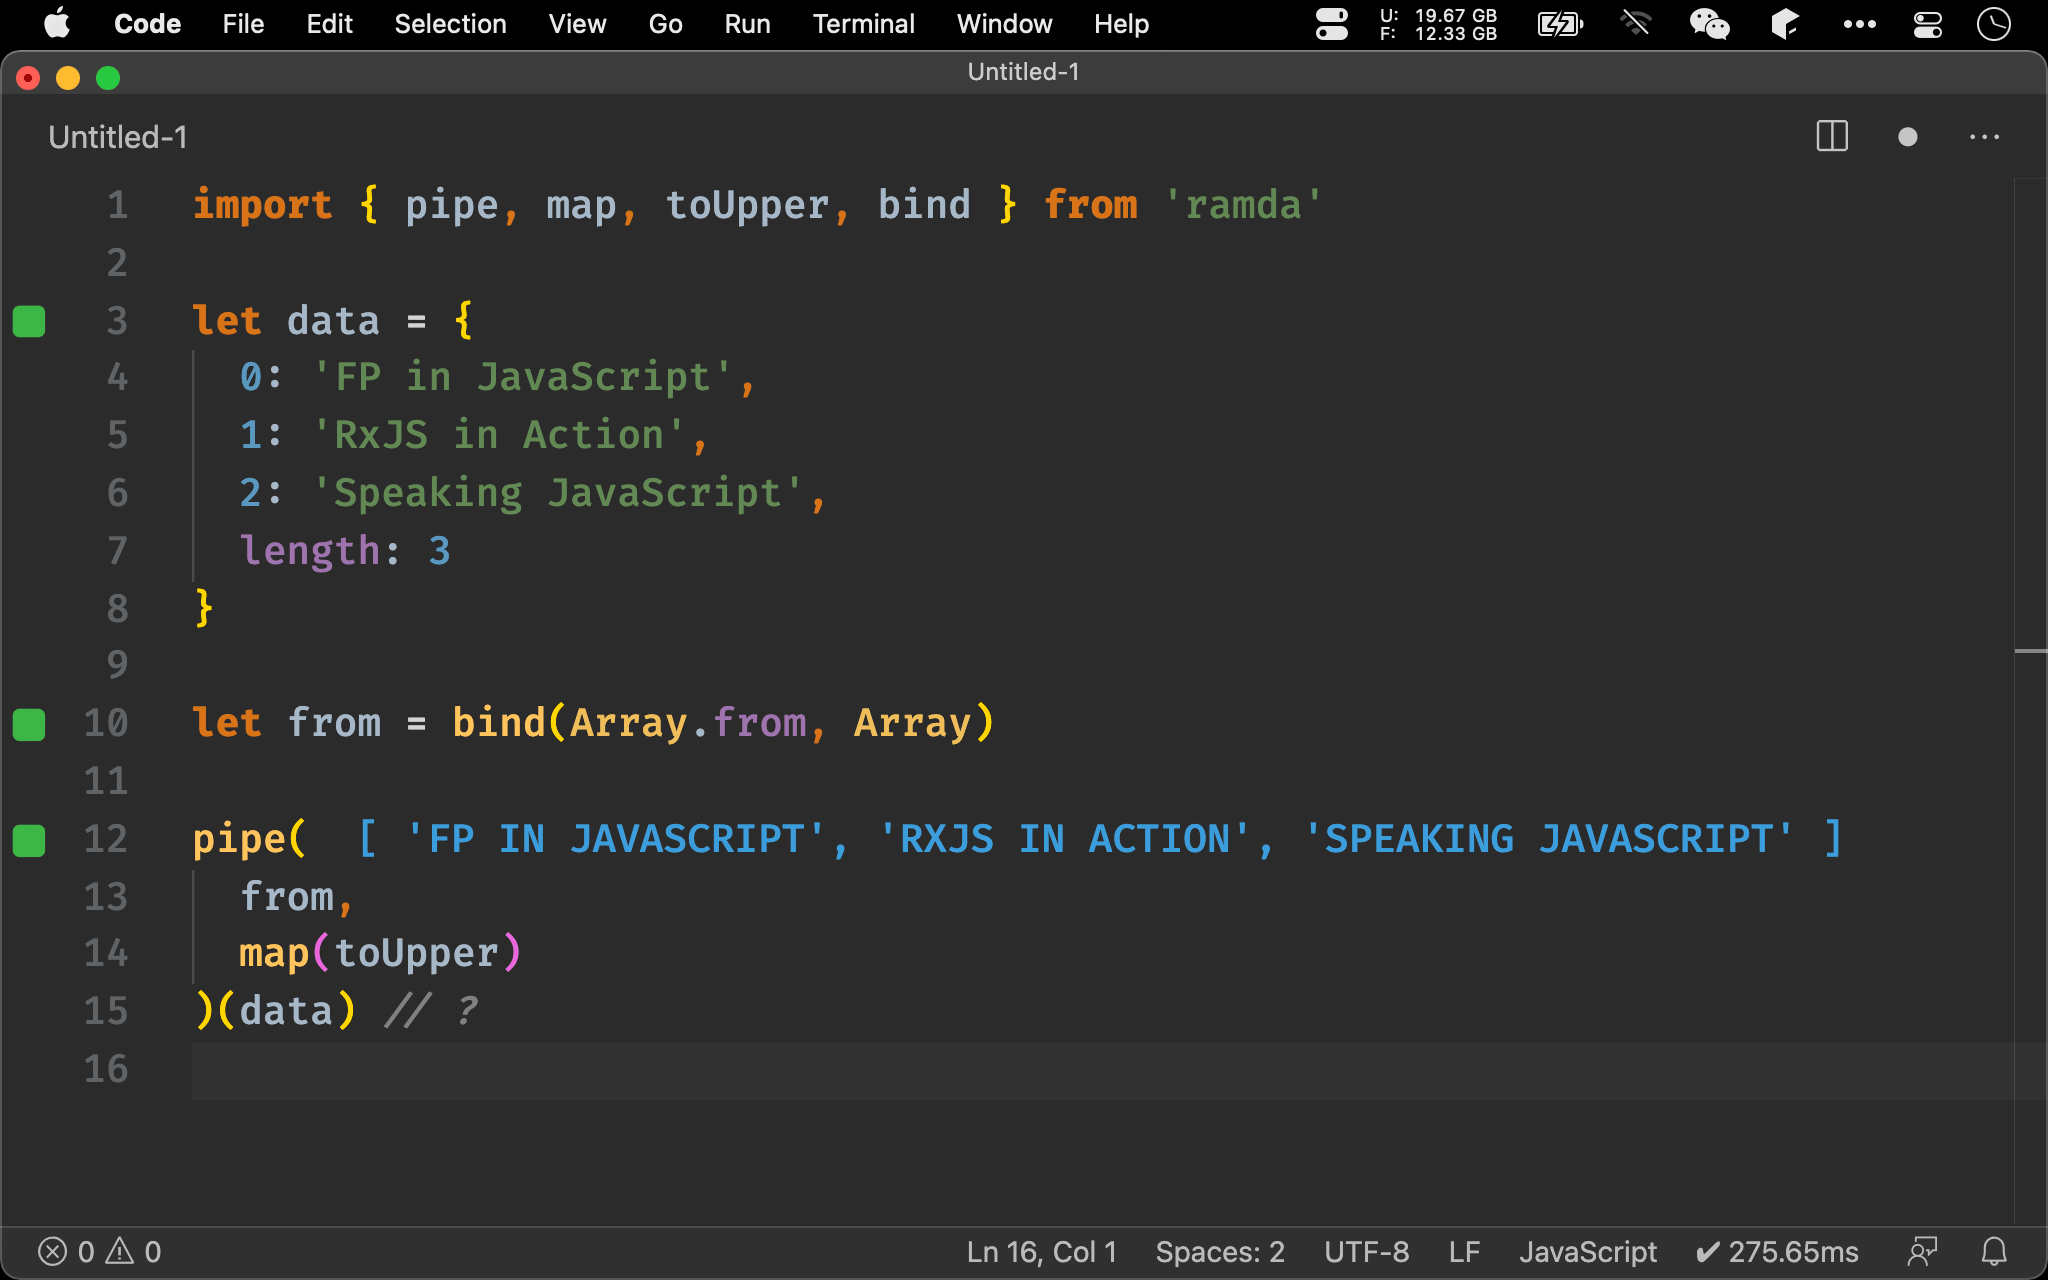Image resolution: width=2048 pixels, height=1280 pixels.
Task: Click the inline result 'RXJS IN ACTION'
Action: click(x=1064, y=839)
